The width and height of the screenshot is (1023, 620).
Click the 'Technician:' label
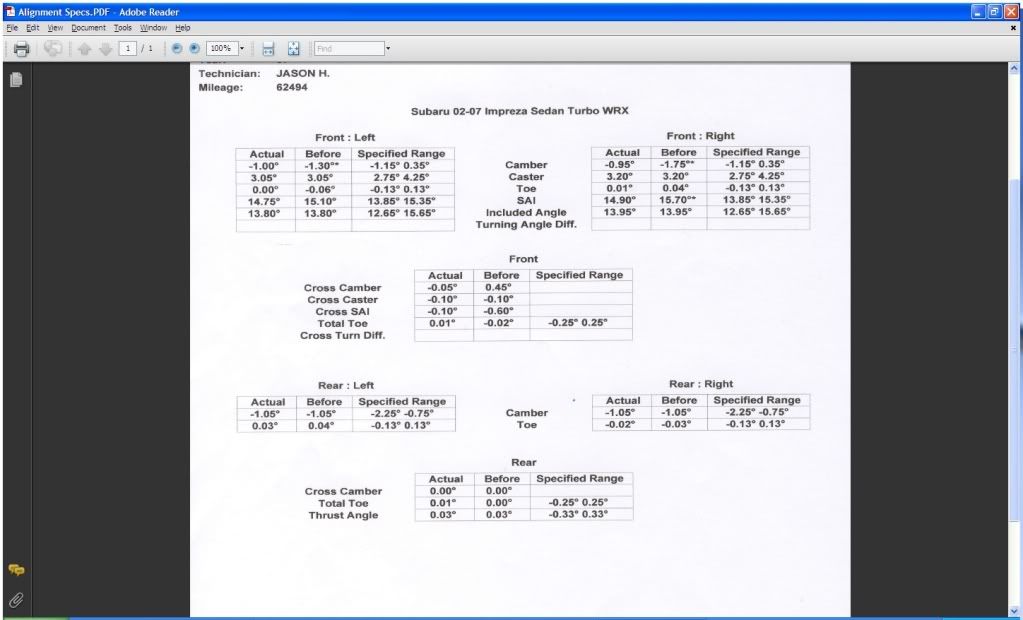click(229, 74)
